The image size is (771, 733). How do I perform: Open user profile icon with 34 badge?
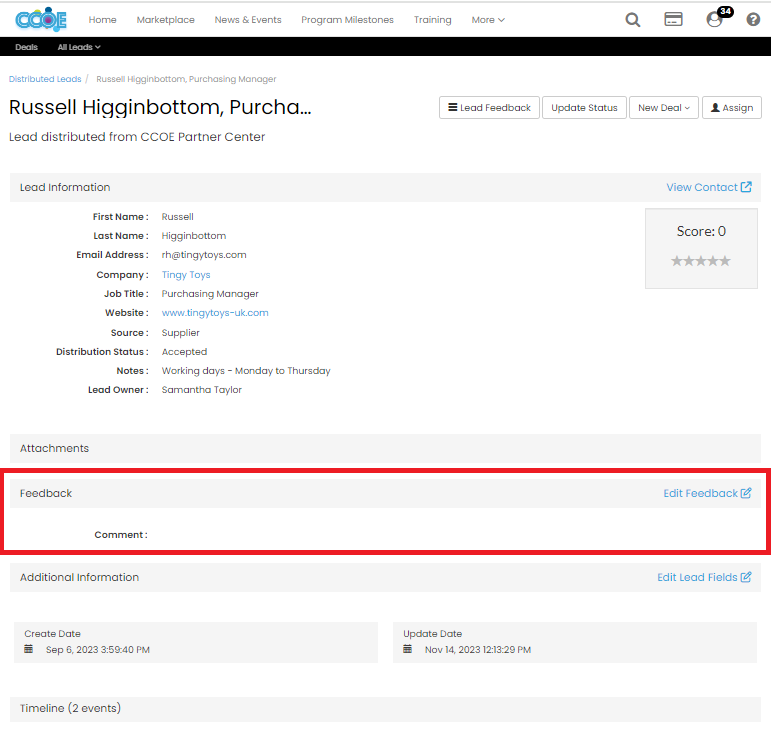point(715,19)
